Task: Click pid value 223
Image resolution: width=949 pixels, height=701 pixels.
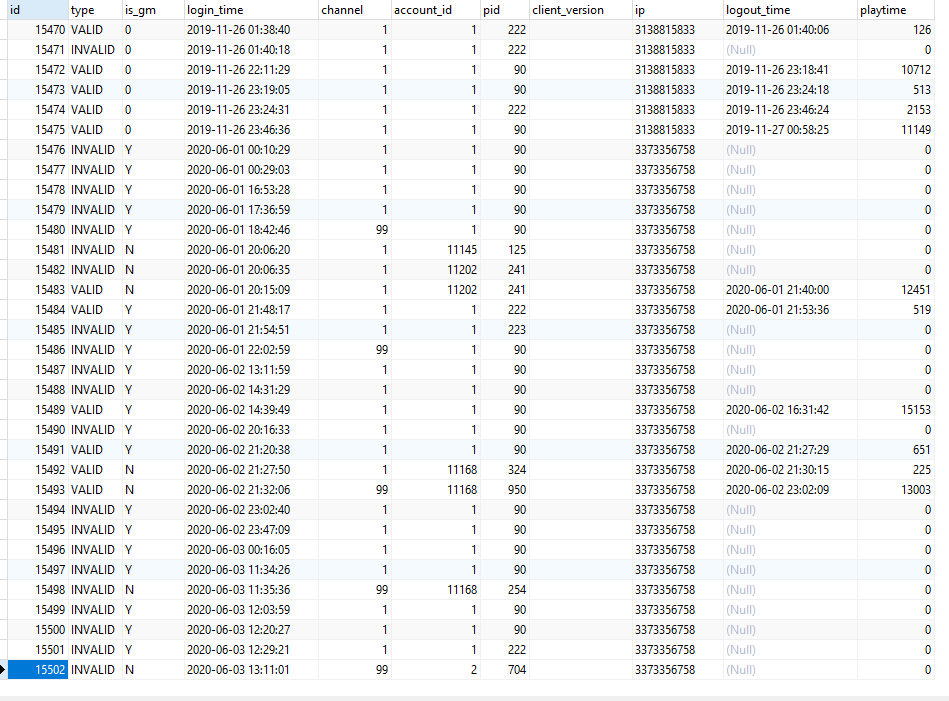Action: coord(517,329)
